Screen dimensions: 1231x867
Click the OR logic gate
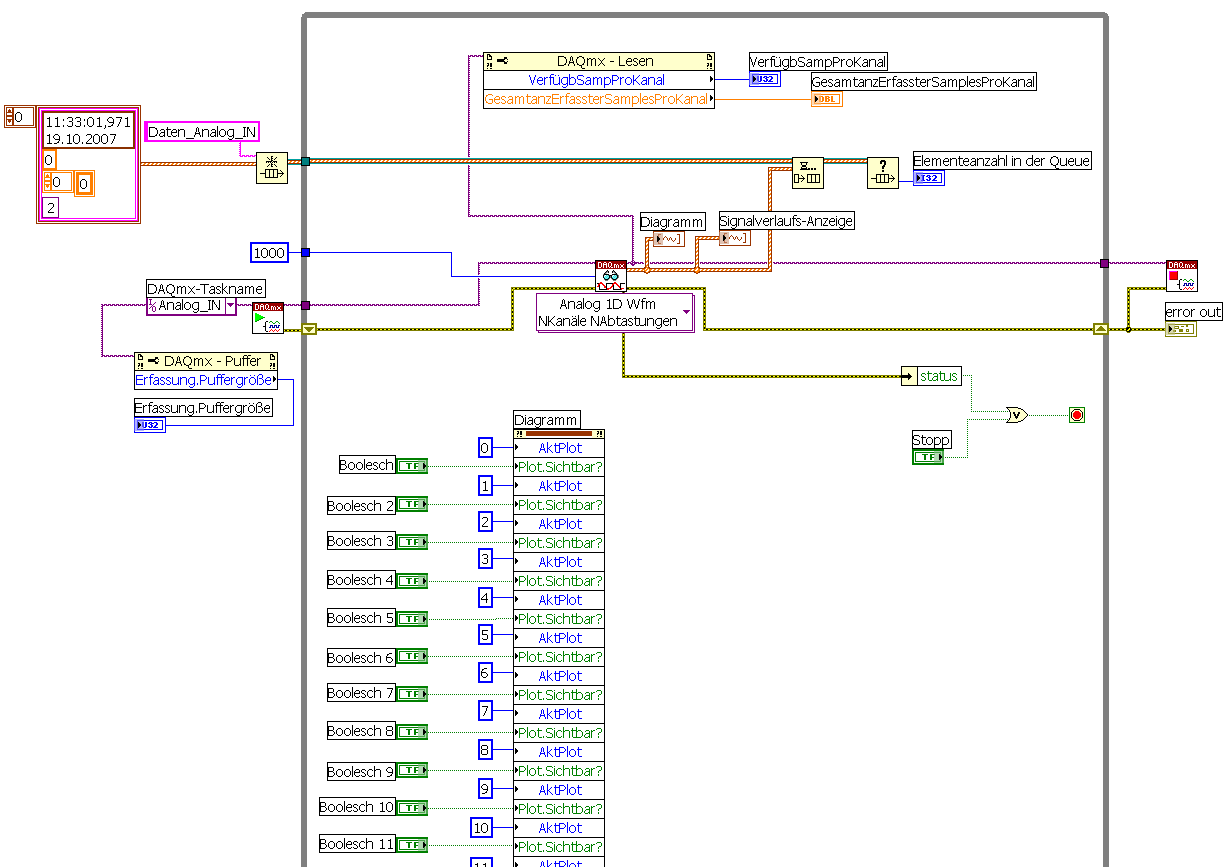[x=1016, y=414]
